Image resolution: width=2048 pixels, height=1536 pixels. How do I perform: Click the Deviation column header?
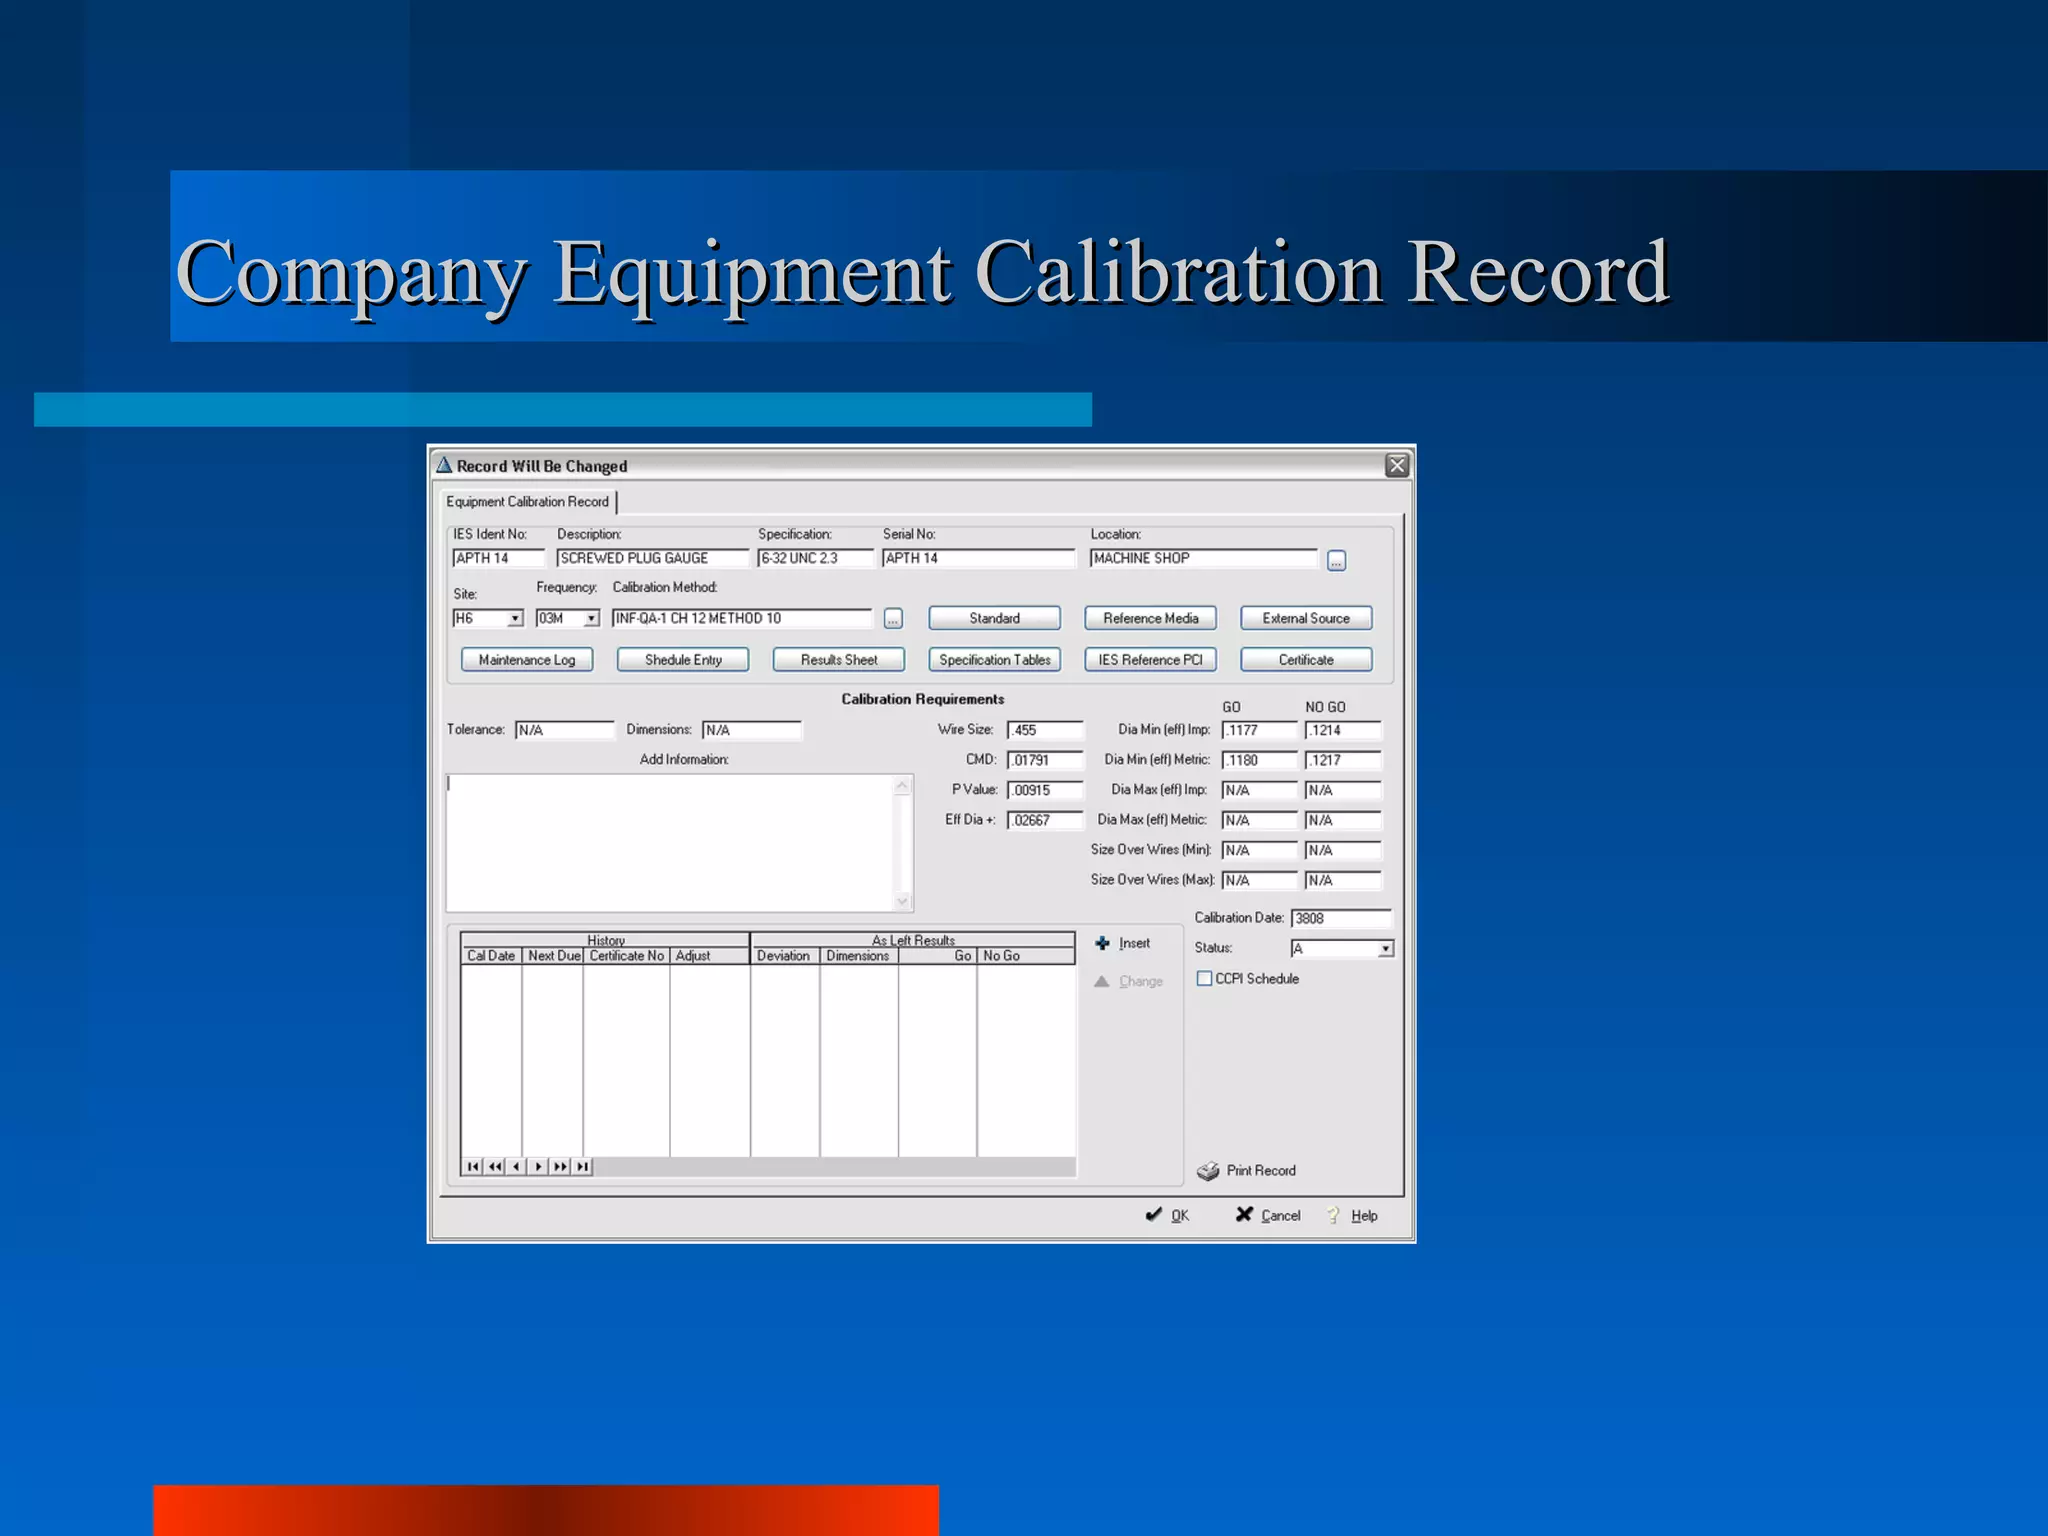point(785,956)
